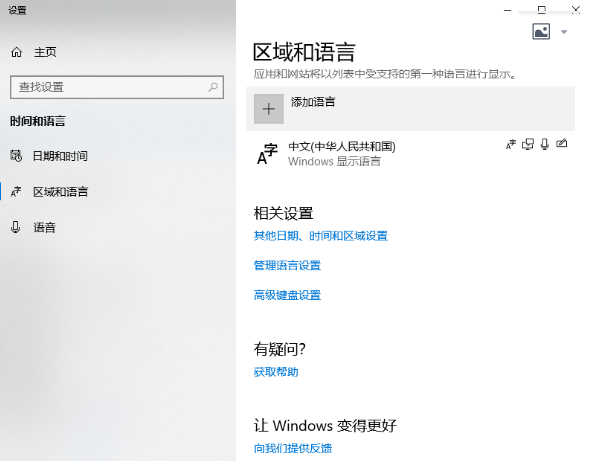The image size is (589, 461).
Task: Maximize the 设置 window
Action: pyautogui.click(x=541, y=10)
